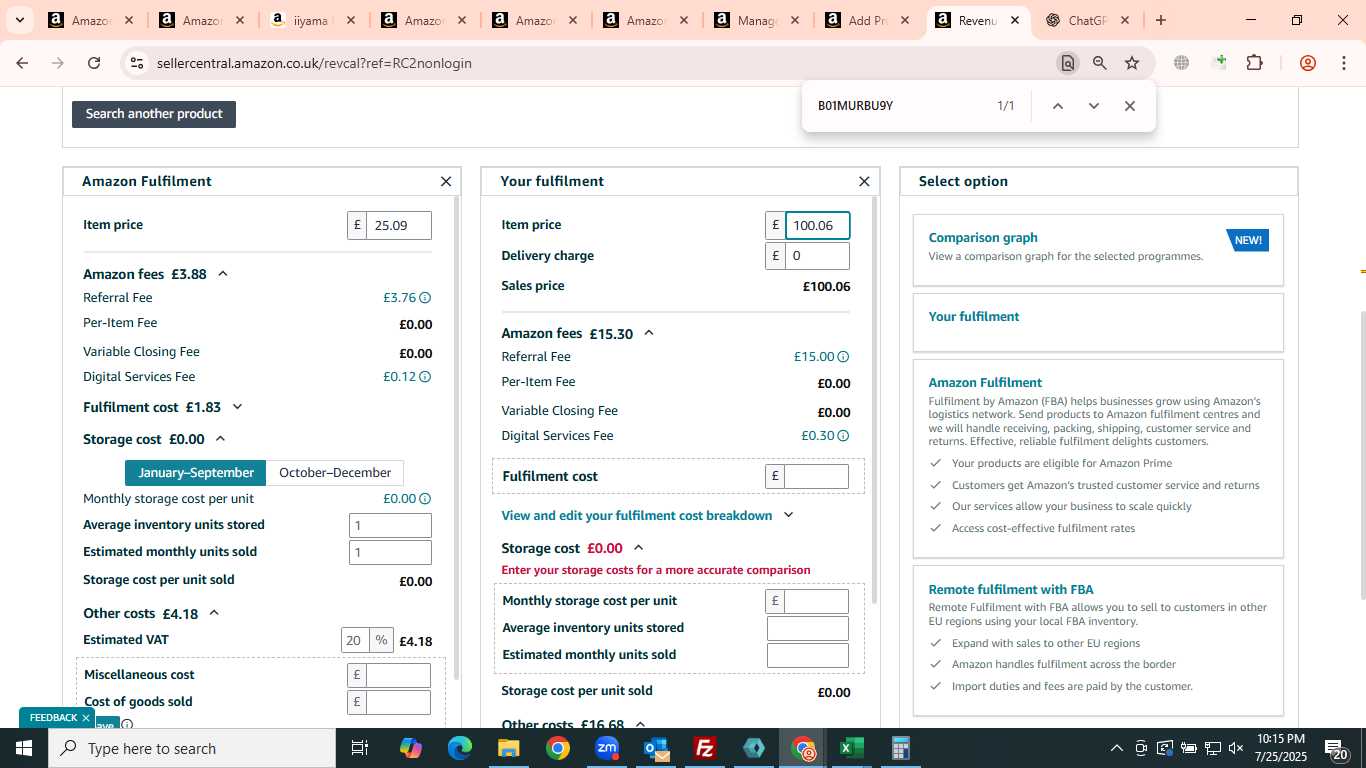Close the Revenue calculator browser tab

tap(1014, 20)
